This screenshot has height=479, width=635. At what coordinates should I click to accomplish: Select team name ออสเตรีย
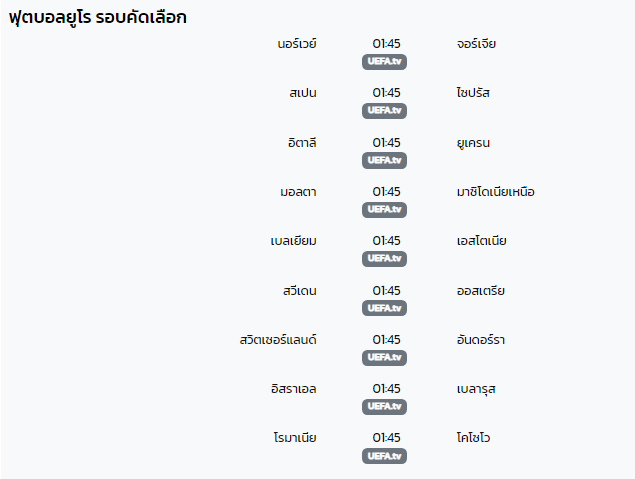[481, 291]
